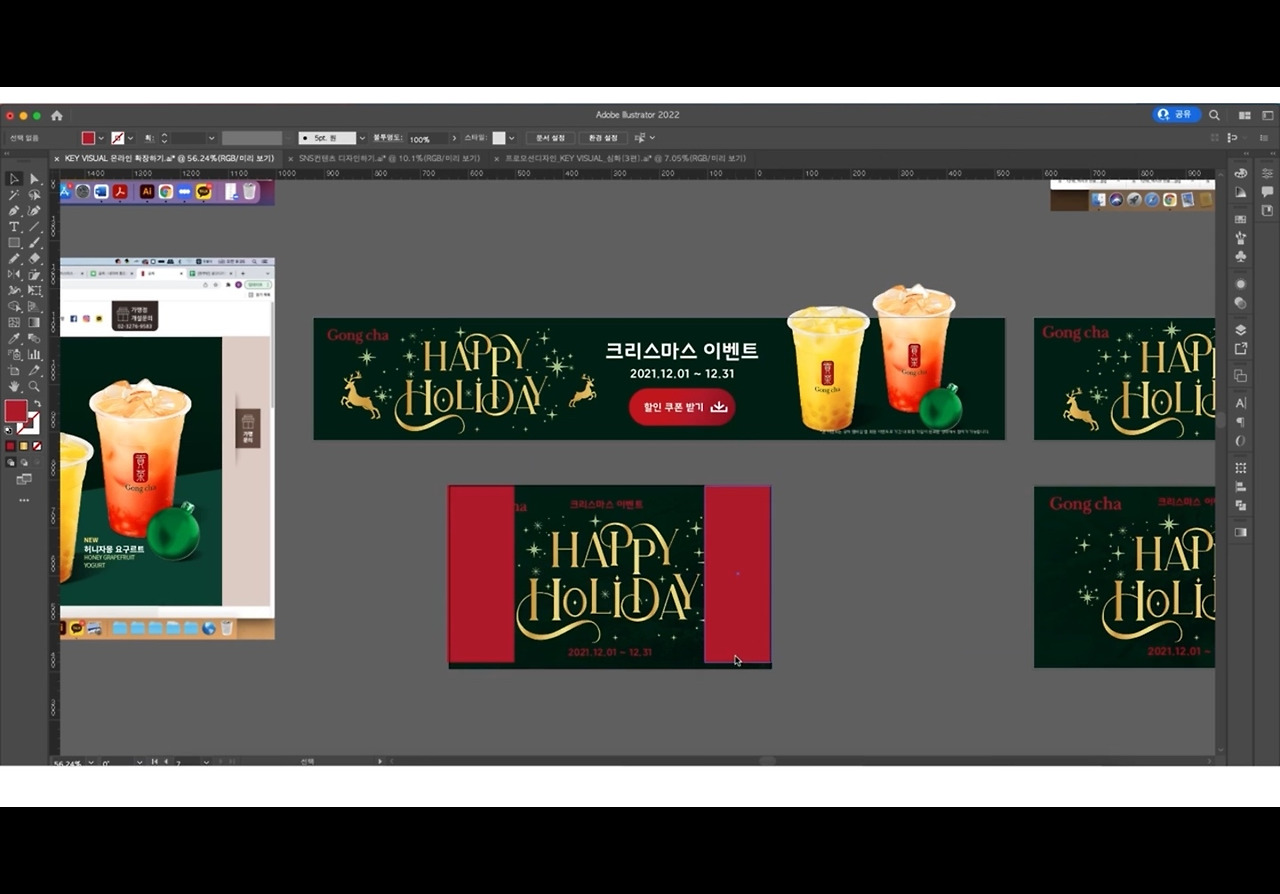Screen dimensions: 1280x894
Task: Open the Search icon in the title bar
Action: tap(1214, 115)
